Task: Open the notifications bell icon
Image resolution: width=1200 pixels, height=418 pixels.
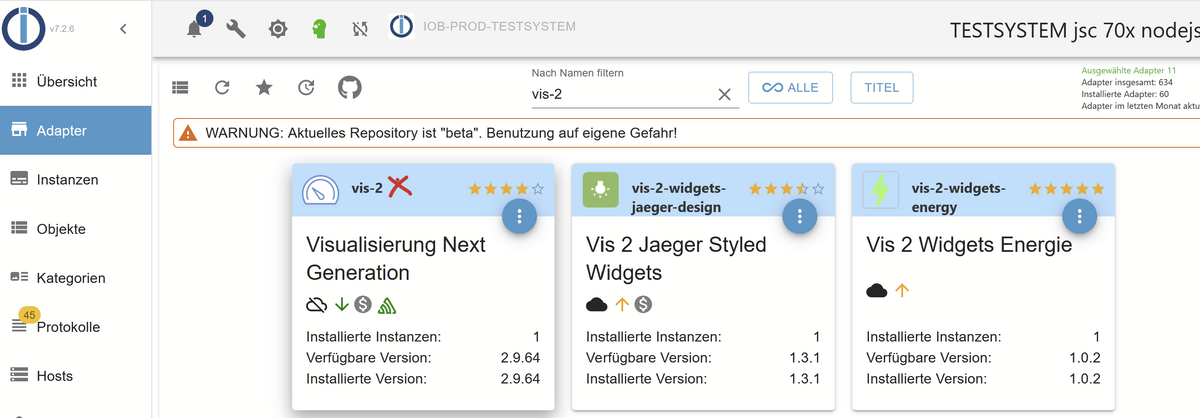Action: (195, 29)
